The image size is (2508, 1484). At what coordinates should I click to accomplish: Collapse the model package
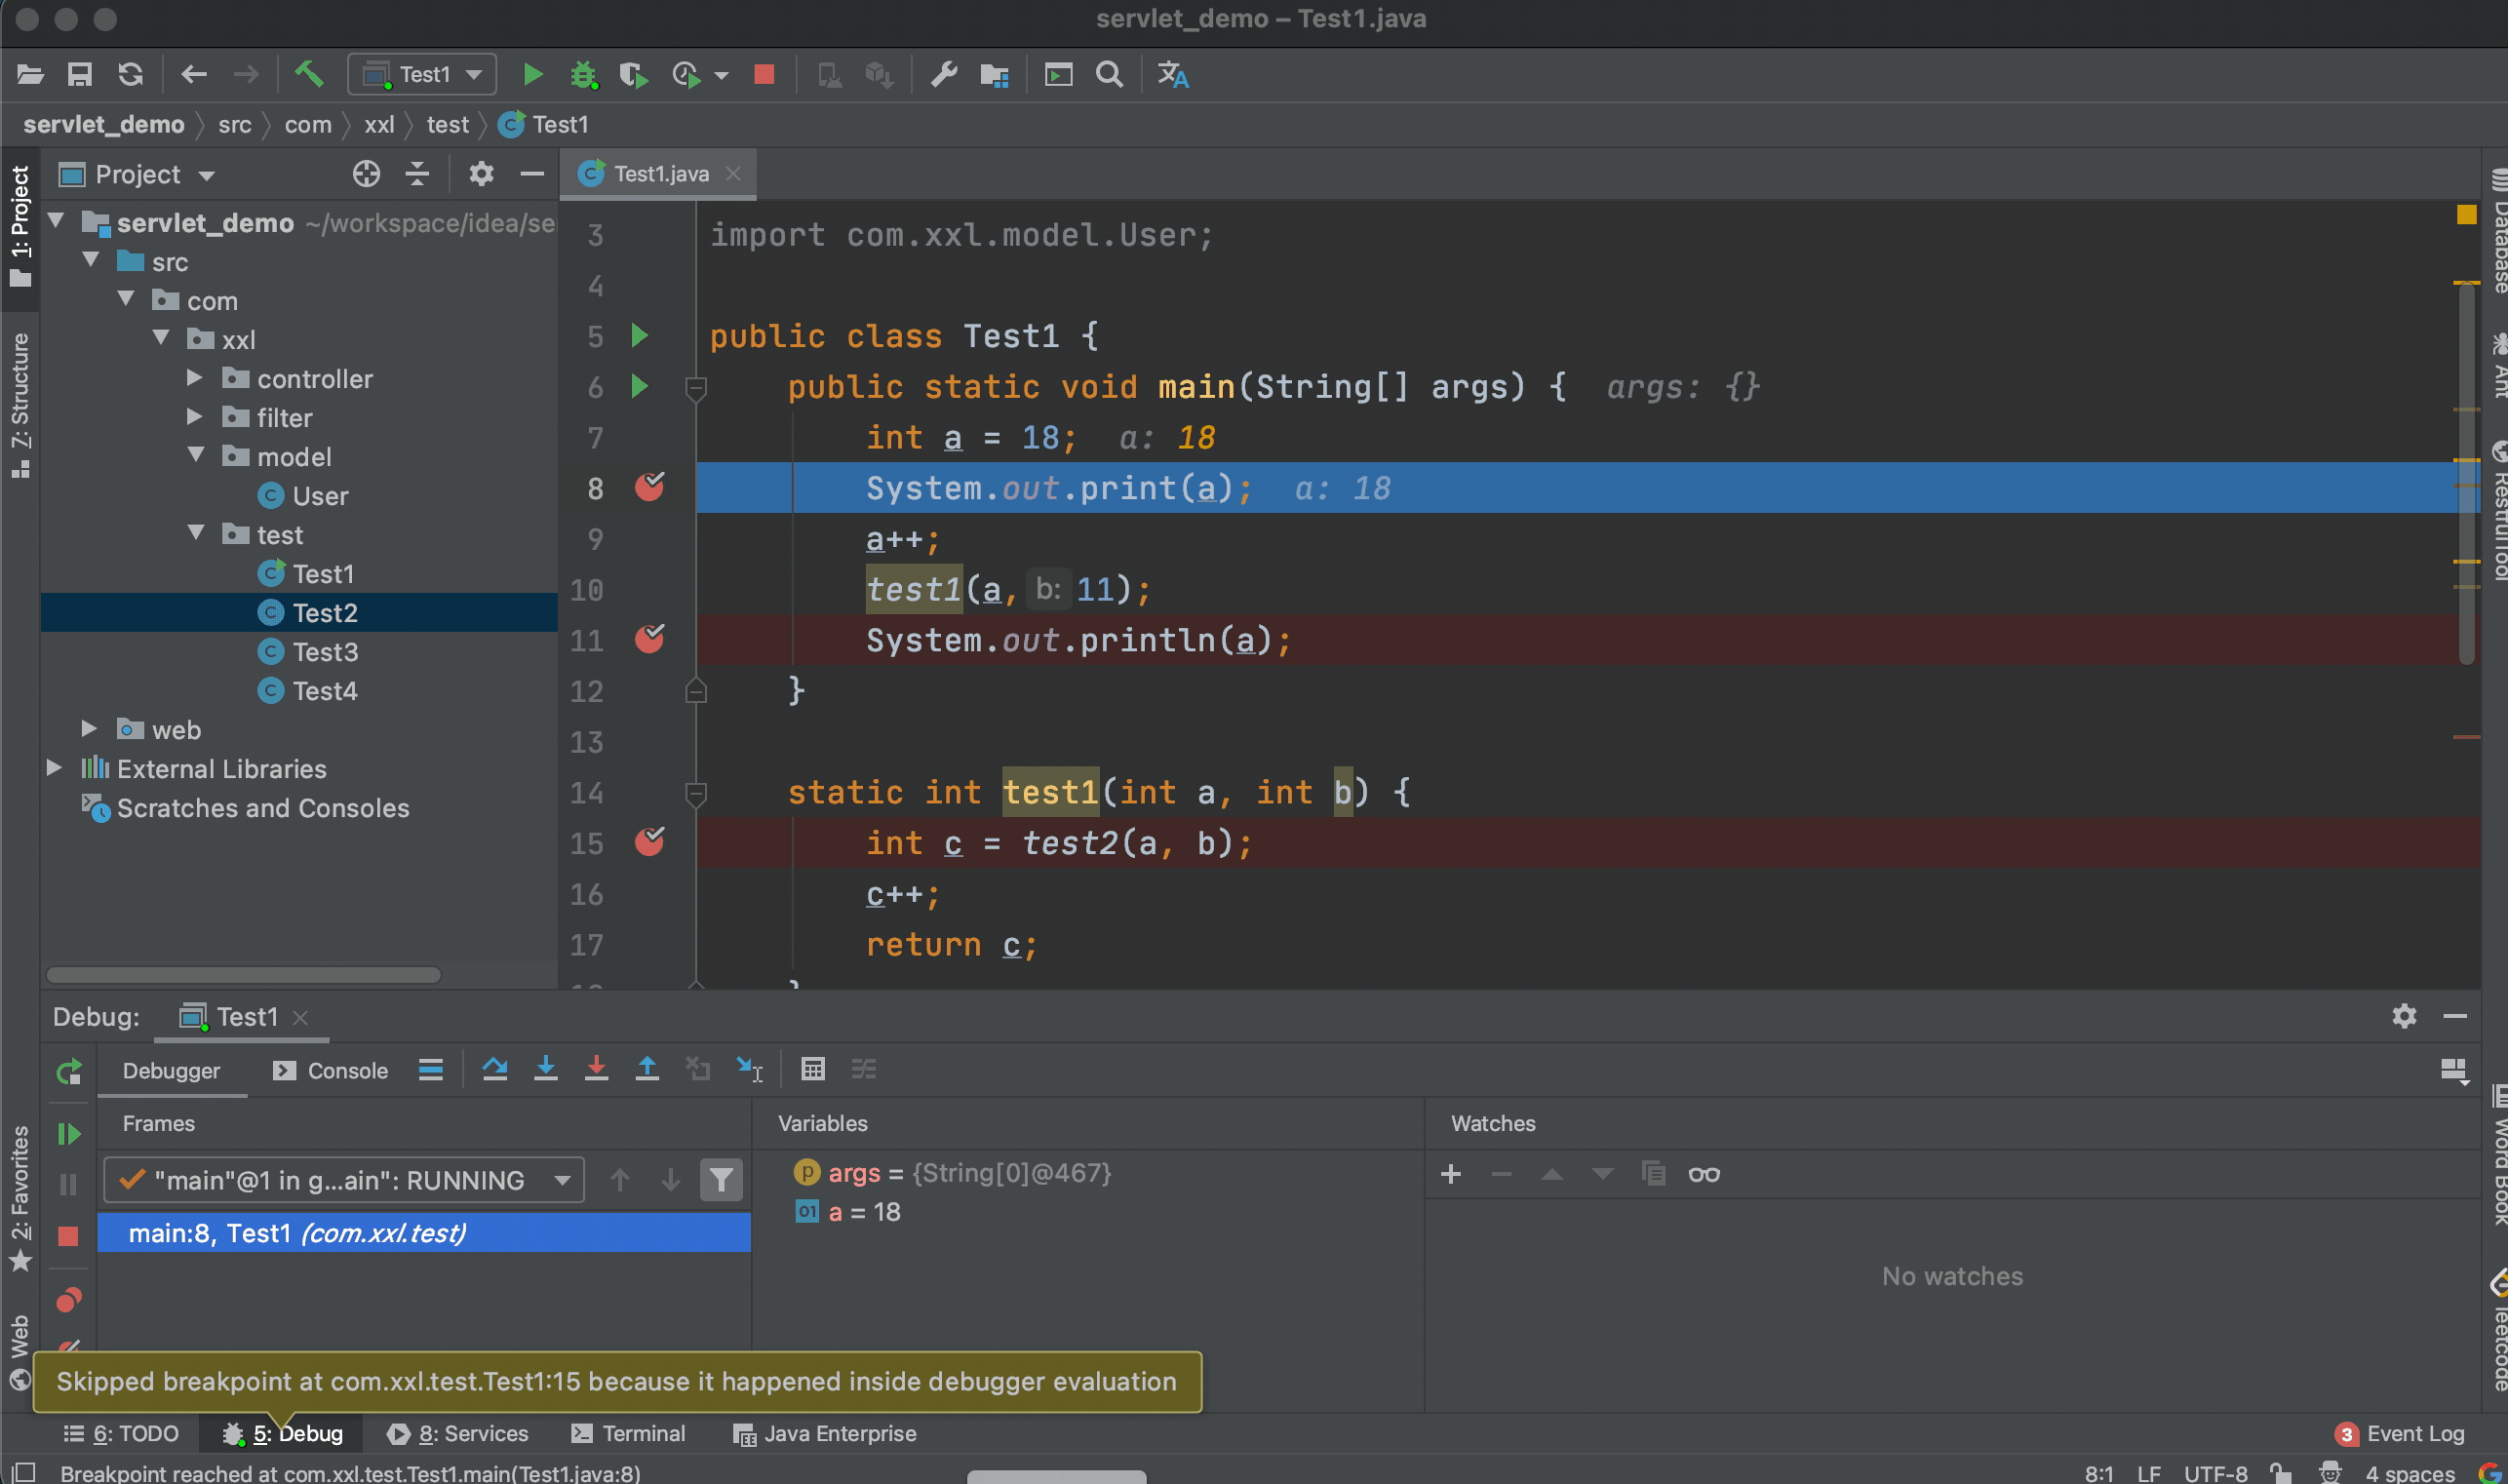[196, 455]
